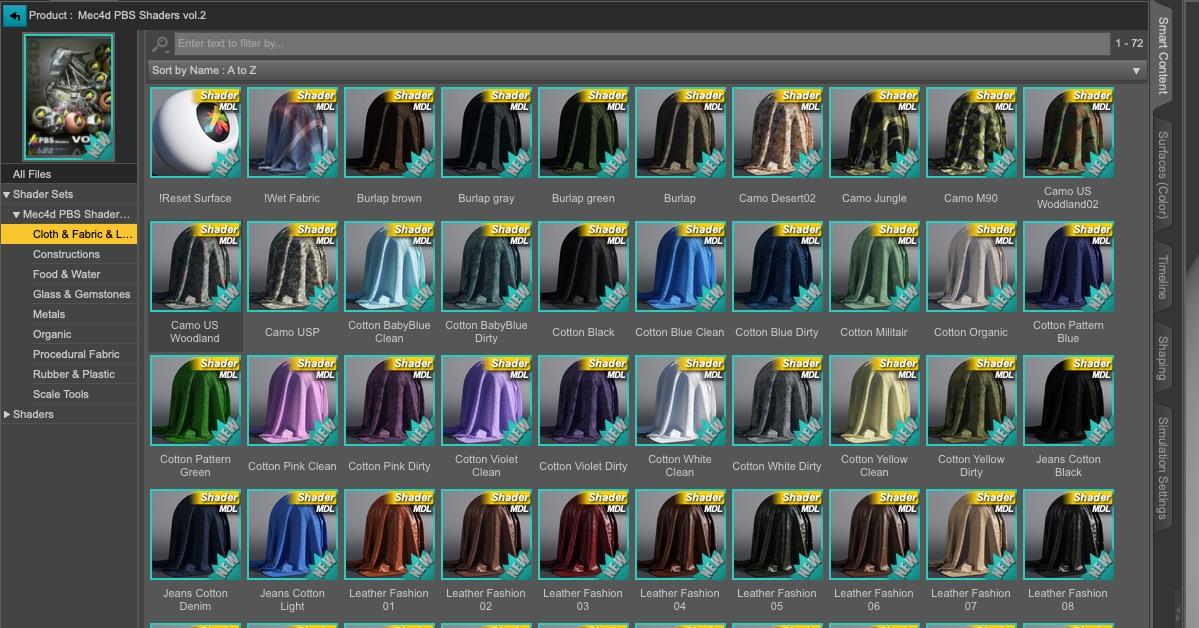This screenshot has height=628, width=1199.
Task: Select the Leather Fashion 07 shader icon
Action: pyautogui.click(x=972, y=534)
